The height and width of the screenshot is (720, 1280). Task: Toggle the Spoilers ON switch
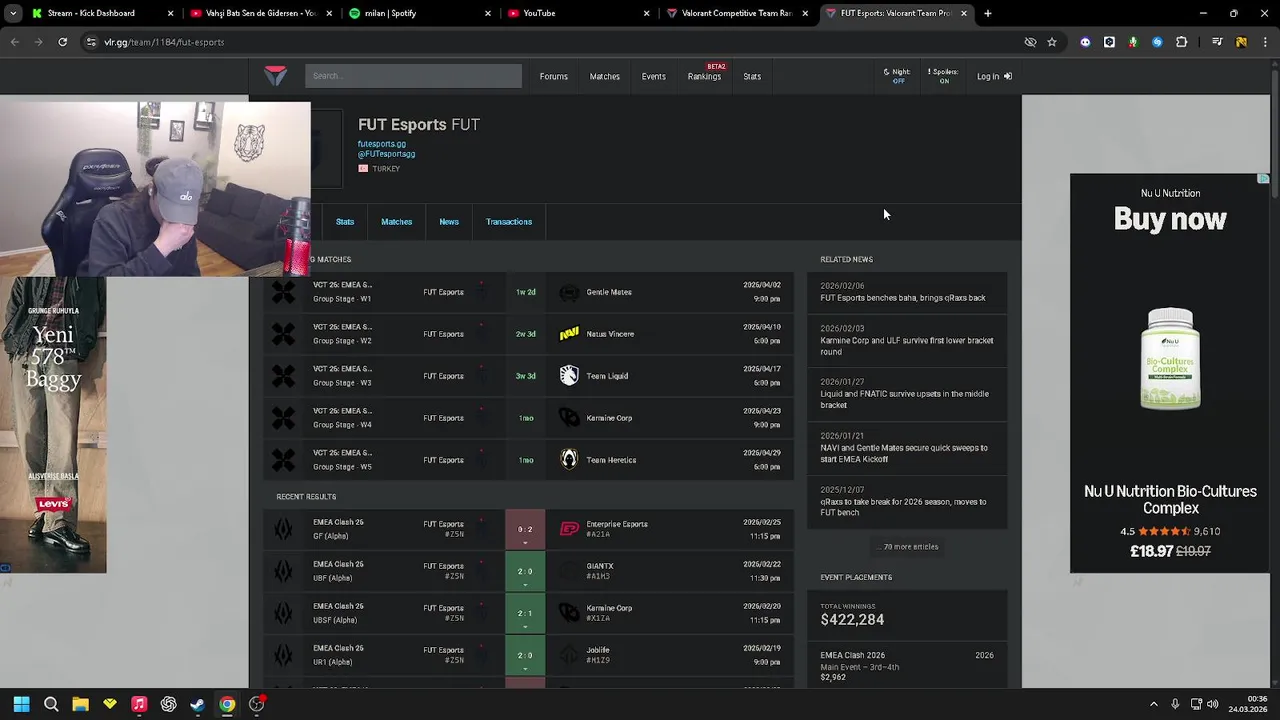click(943, 76)
